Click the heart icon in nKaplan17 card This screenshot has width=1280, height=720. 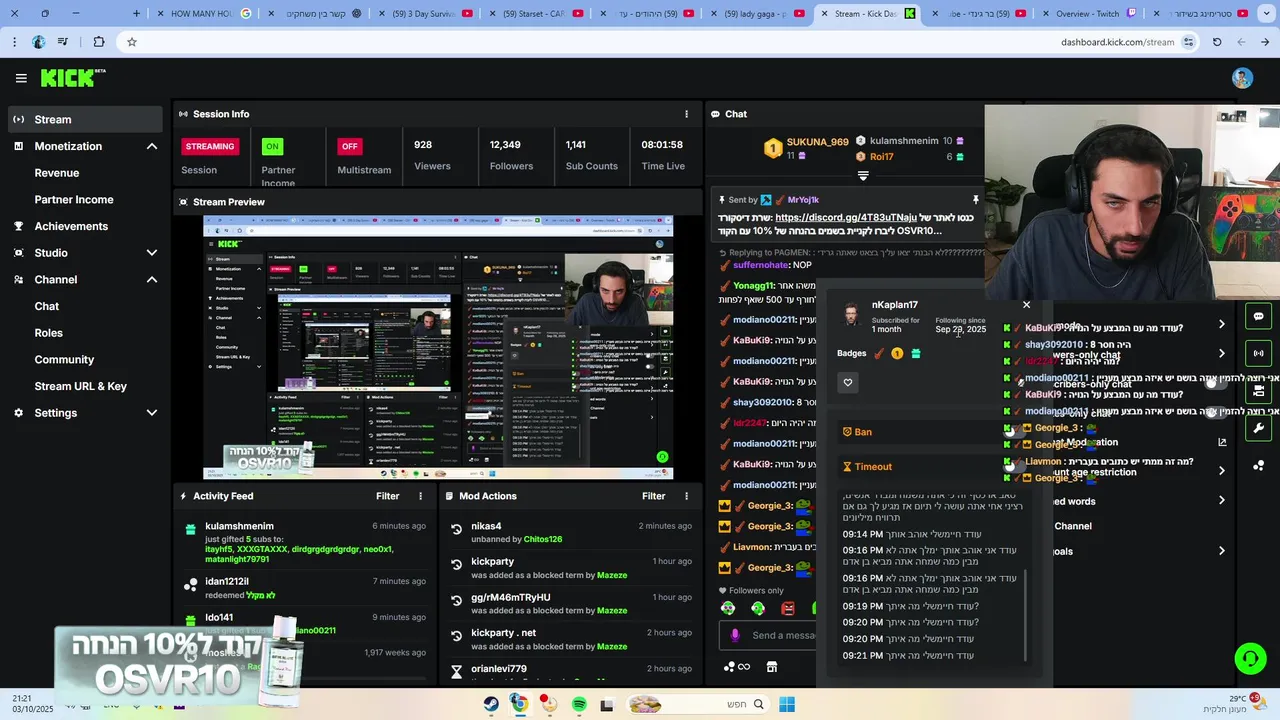[848, 382]
